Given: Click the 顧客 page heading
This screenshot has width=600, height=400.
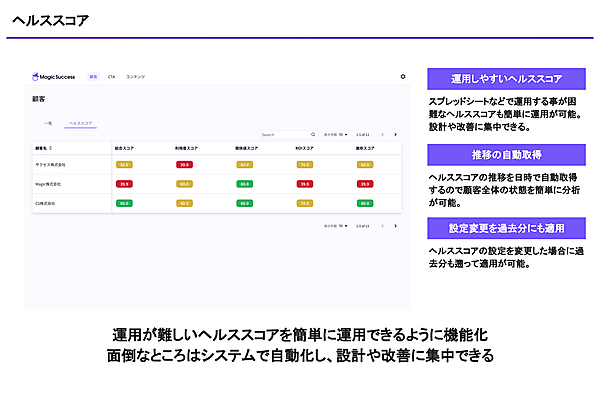Looking at the screenshot, I should [39, 99].
